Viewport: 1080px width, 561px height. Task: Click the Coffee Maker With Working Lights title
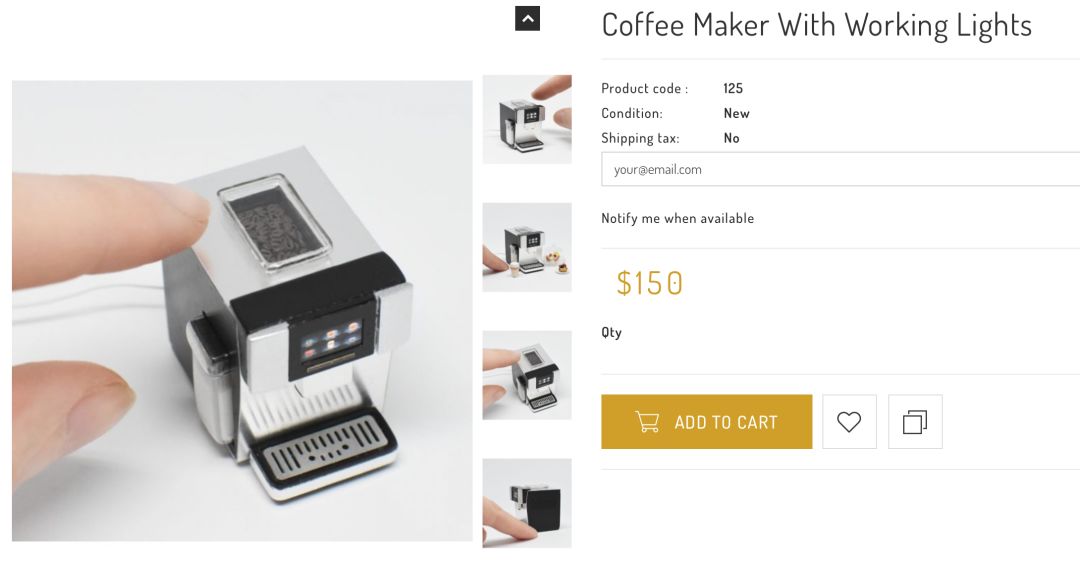coord(816,26)
